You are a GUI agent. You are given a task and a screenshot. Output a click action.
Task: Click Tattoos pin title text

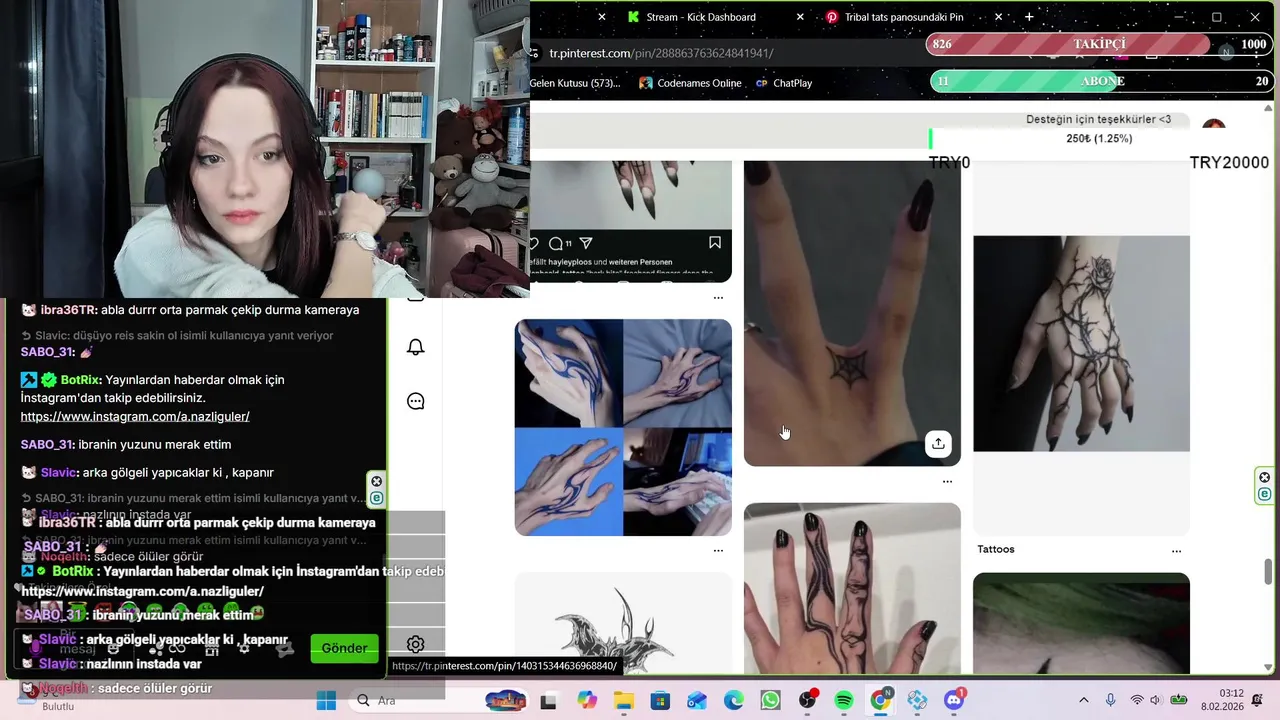[x=996, y=549]
